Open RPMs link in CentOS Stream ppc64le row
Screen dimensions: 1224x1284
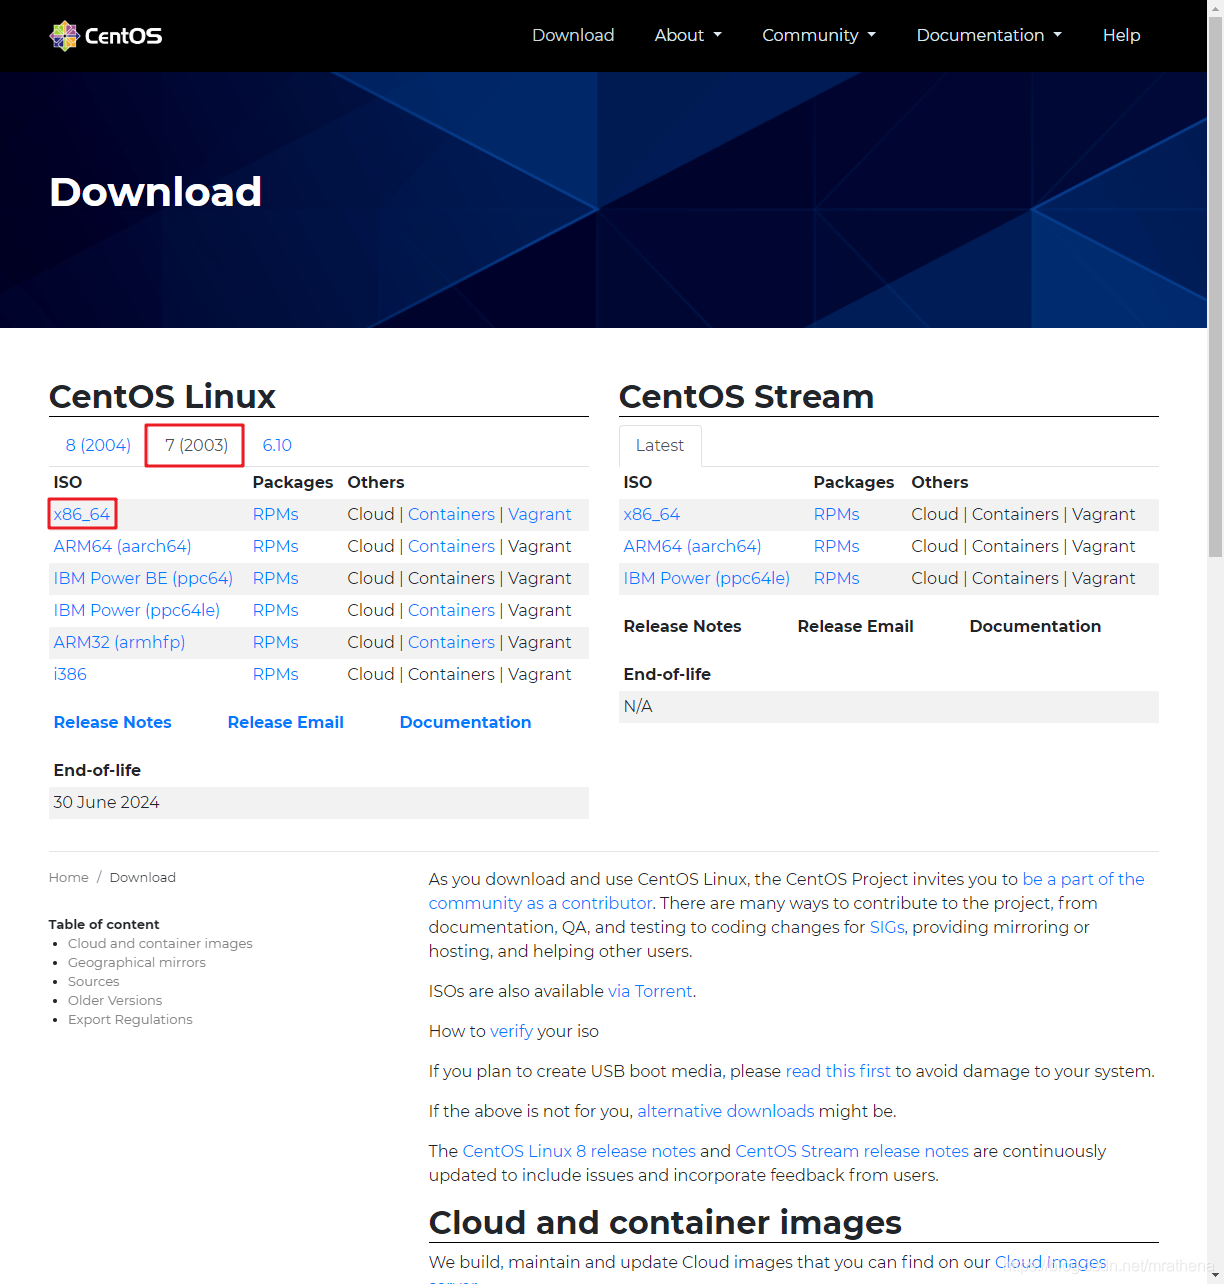pos(836,578)
